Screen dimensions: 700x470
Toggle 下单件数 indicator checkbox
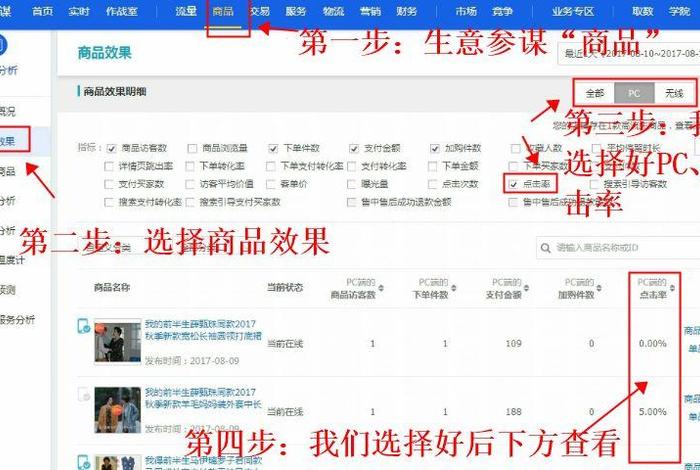[273, 148]
